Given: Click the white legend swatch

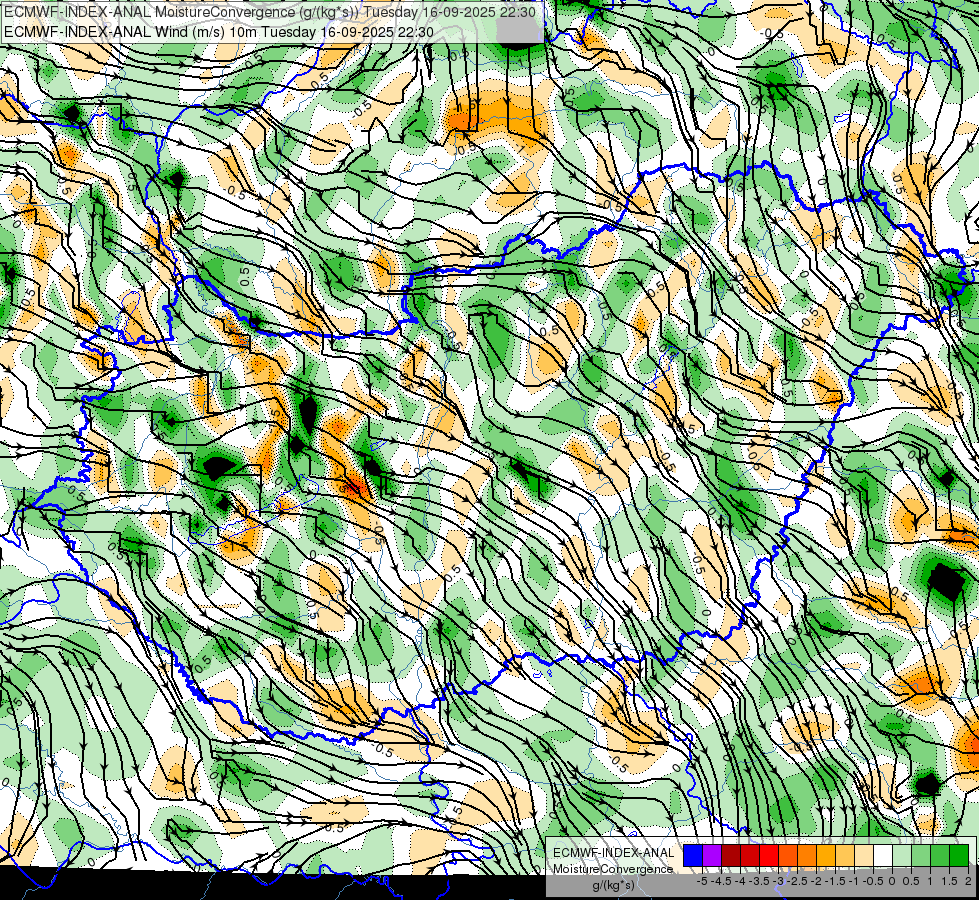Looking at the screenshot, I should (x=883, y=856).
